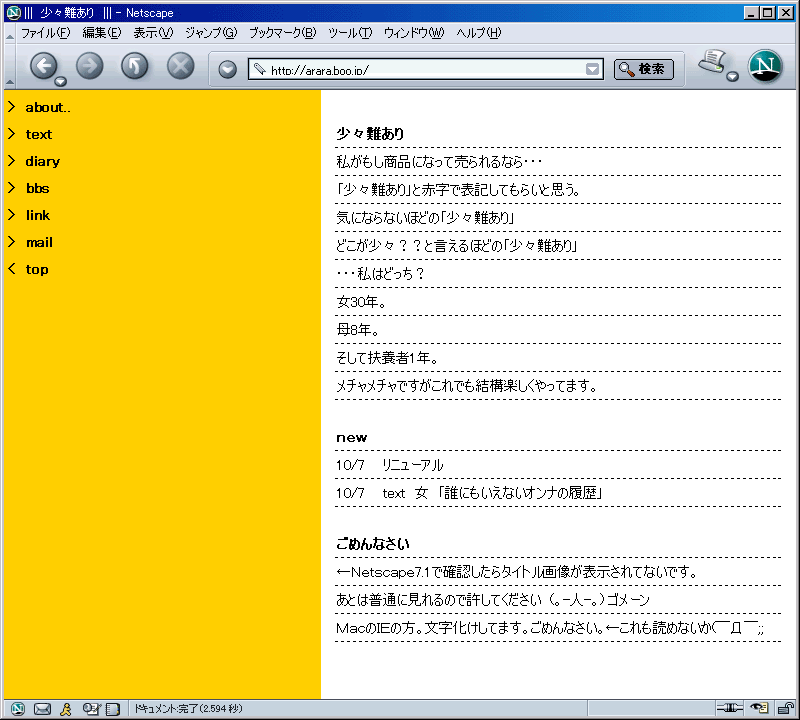This screenshot has width=800, height=720.
Task: Open Composer icon in status bar
Action: [x=92, y=709]
